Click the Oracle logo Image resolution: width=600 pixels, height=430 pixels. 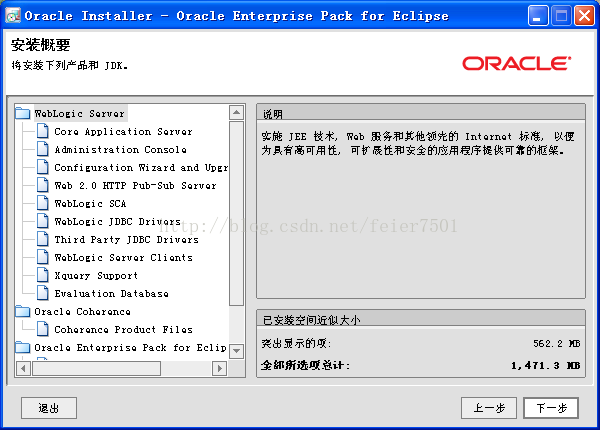[517, 64]
